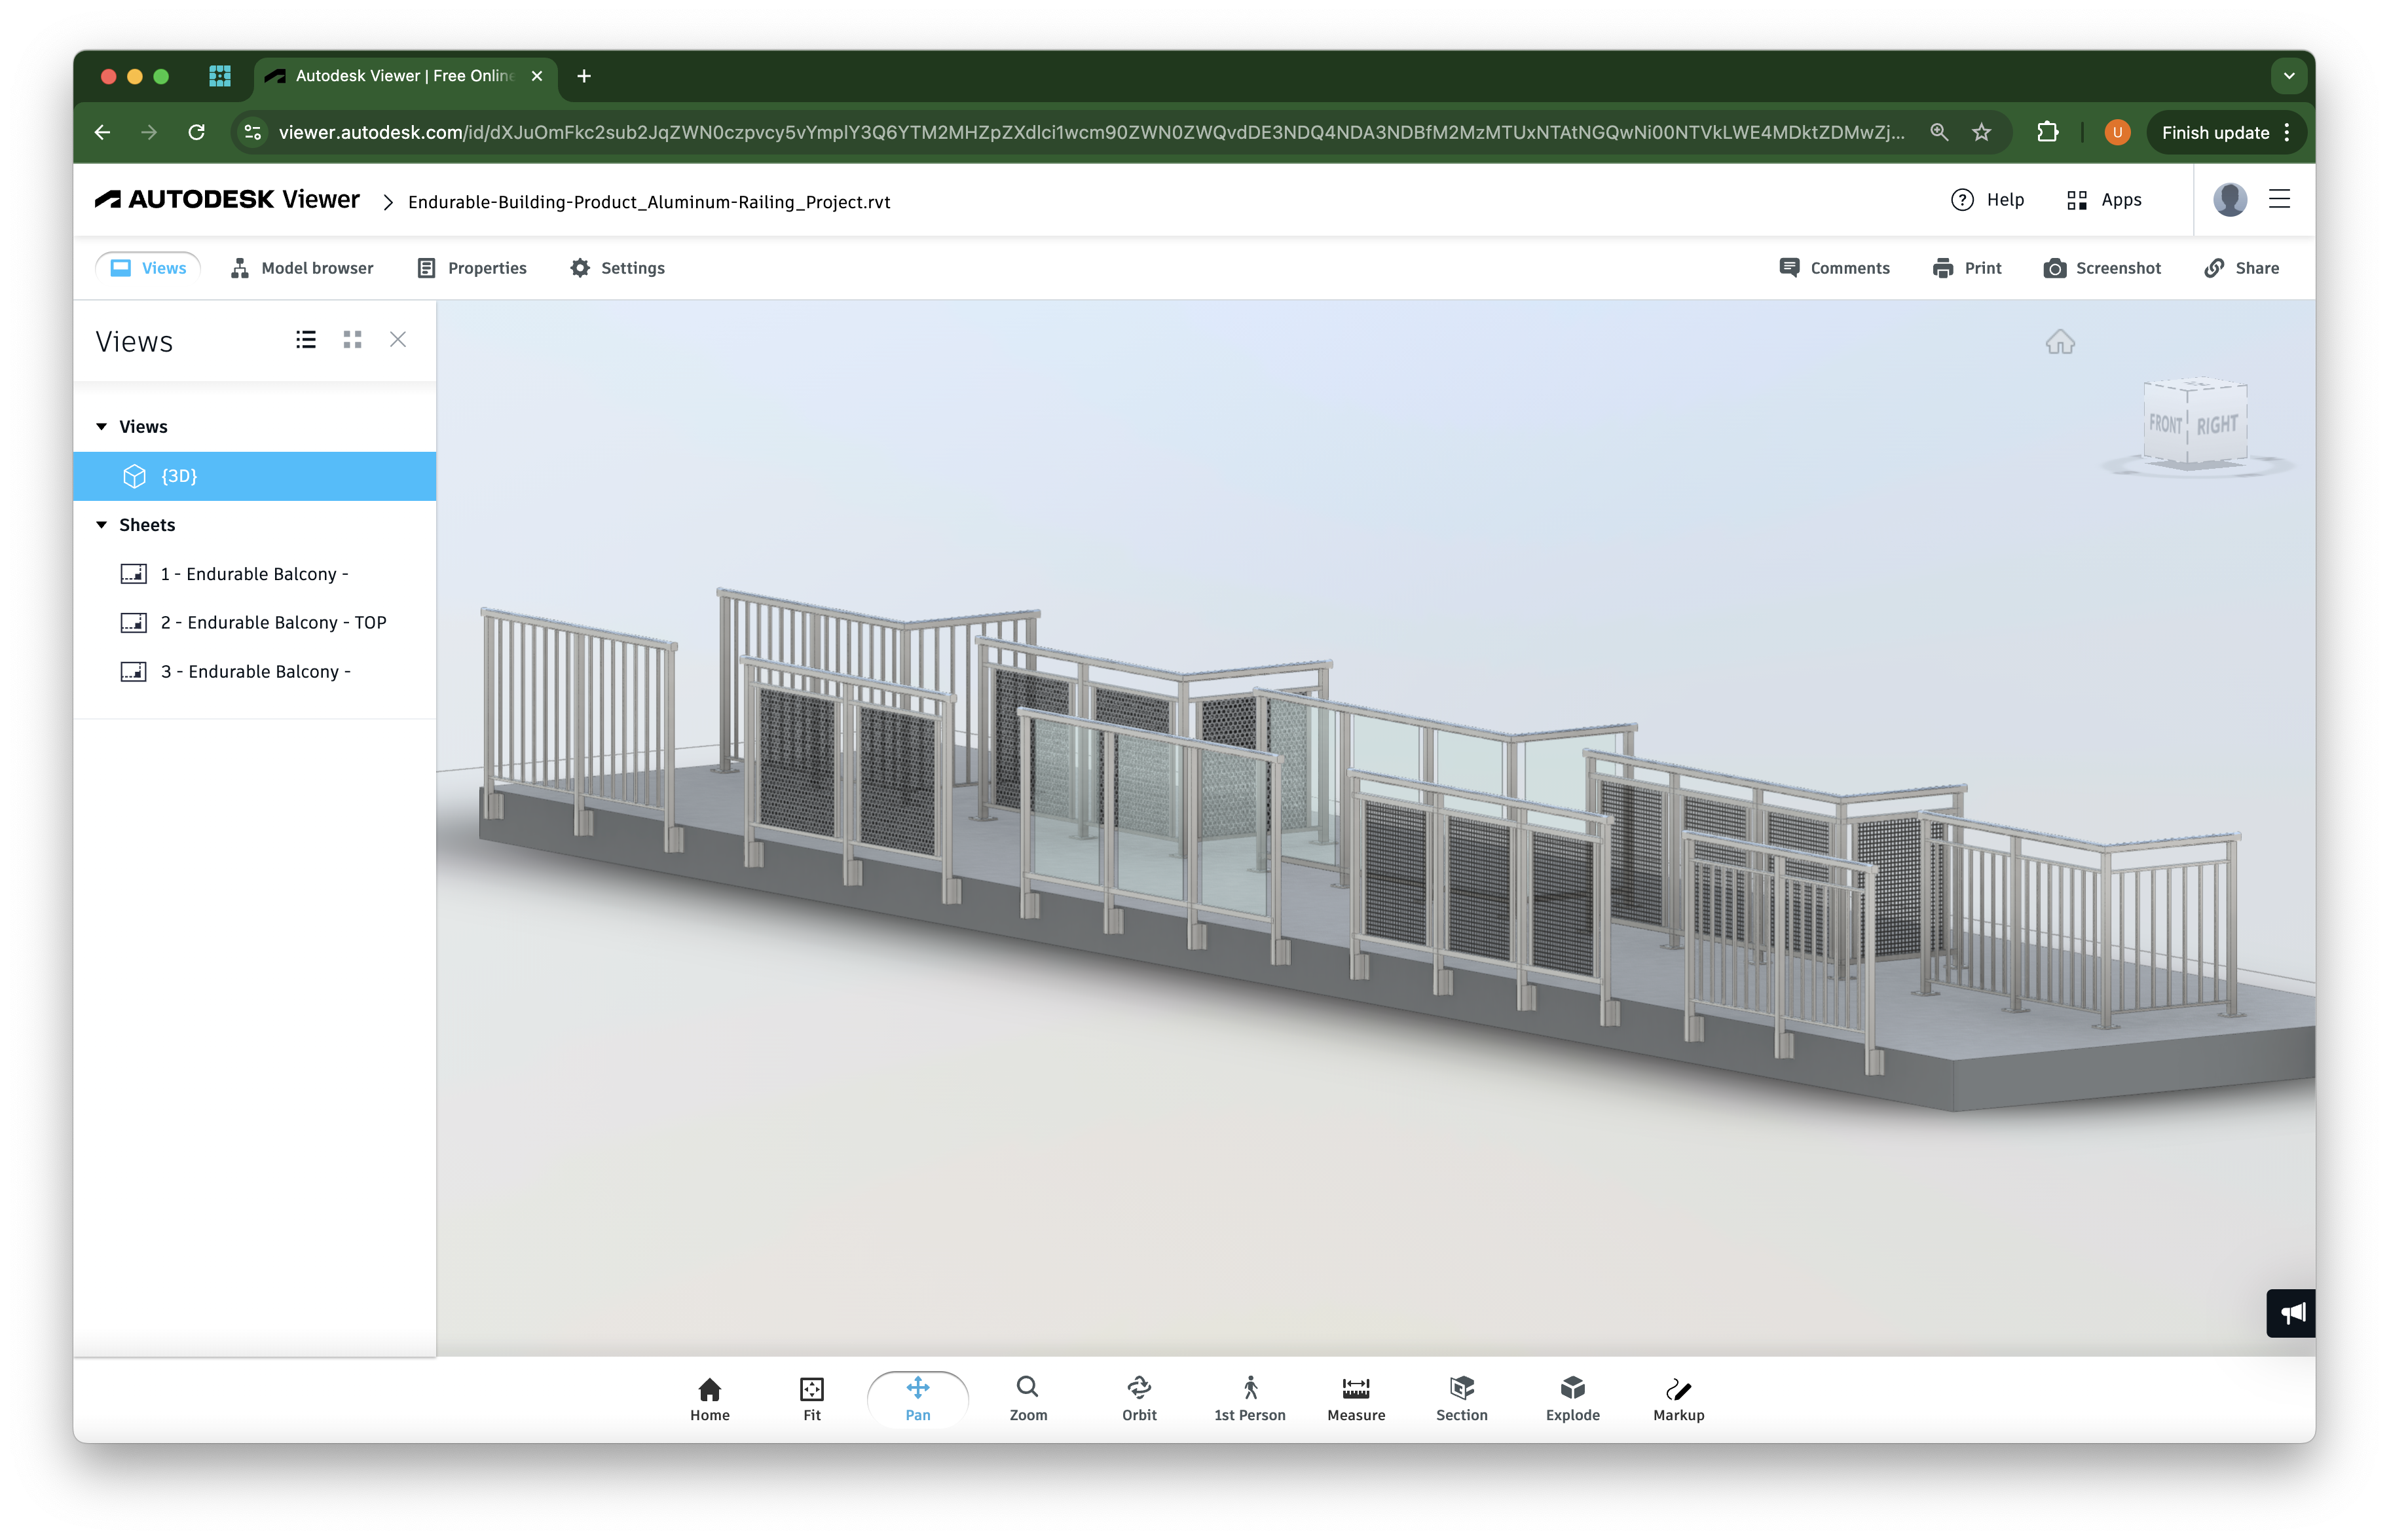Image resolution: width=2389 pixels, height=1540 pixels.
Task: Open the site information icon
Action: pos(253,132)
